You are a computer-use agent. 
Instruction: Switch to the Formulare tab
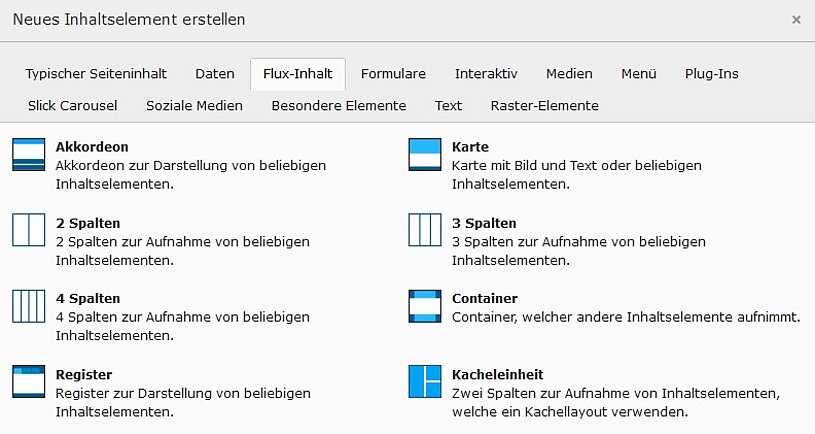(393, 74)
